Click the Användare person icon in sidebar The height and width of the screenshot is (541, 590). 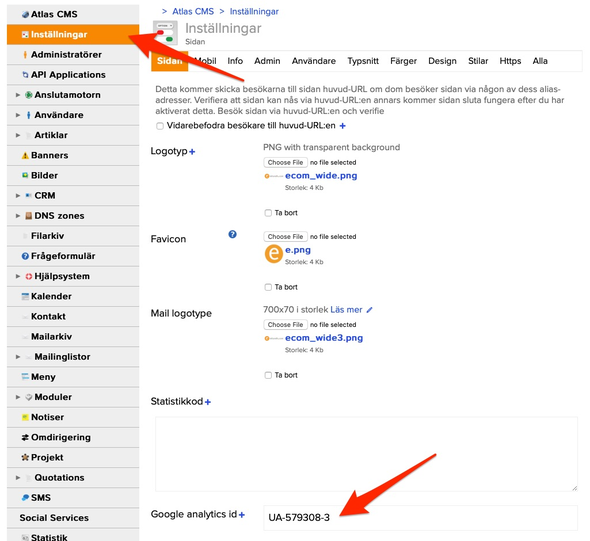click(29, 115)
